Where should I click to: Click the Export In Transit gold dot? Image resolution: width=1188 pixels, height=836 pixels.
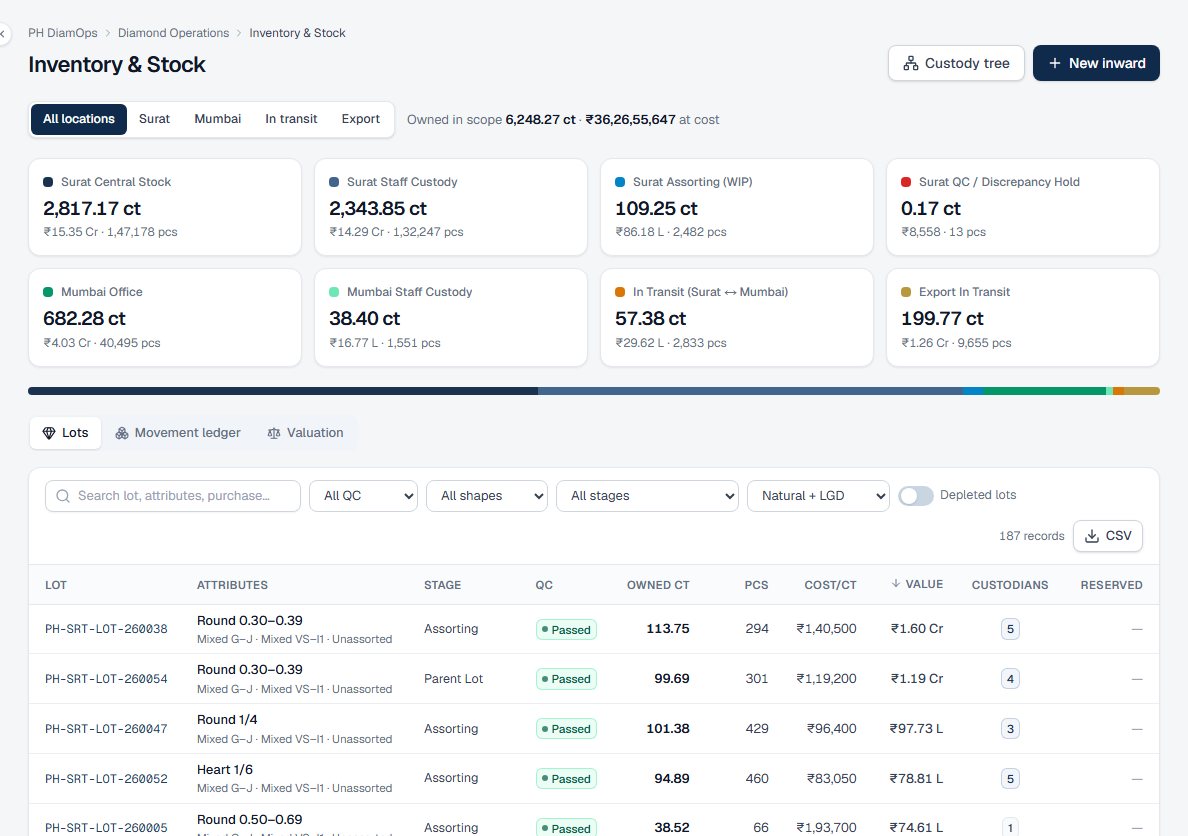pos(905,292)
